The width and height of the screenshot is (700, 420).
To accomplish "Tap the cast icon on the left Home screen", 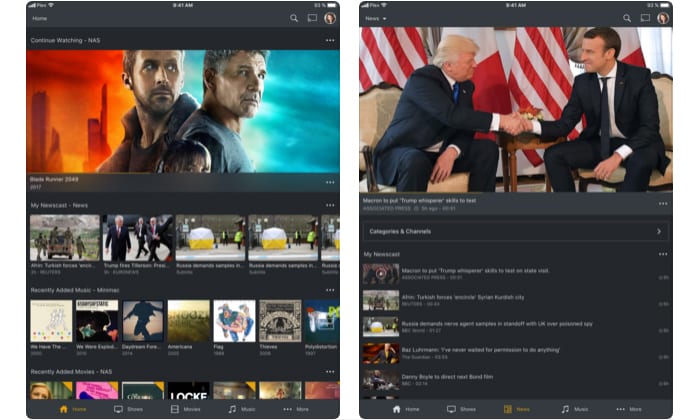I will [x=312, y=18].
